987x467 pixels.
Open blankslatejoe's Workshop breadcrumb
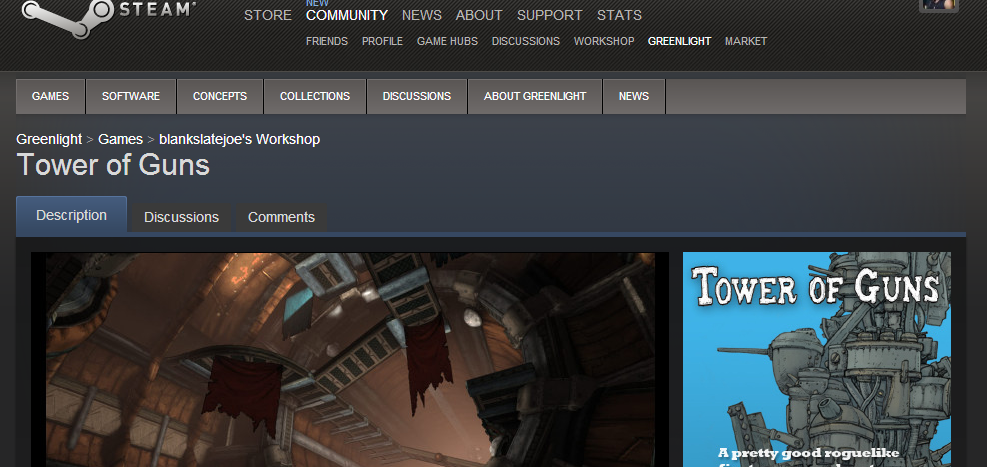pyautogui.click(x=239, y=139)
